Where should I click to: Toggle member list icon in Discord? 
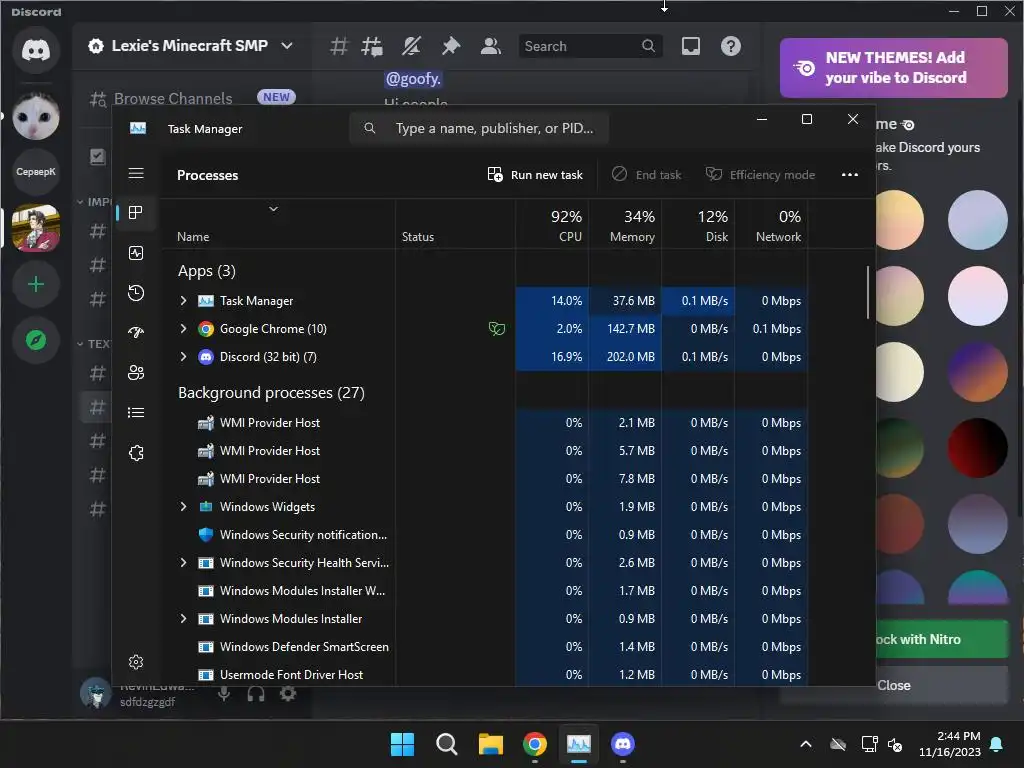490,46
